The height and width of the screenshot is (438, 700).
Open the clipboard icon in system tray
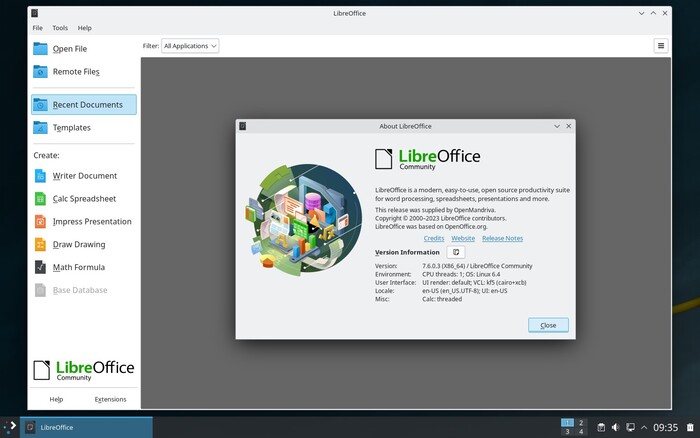(601, 427)
